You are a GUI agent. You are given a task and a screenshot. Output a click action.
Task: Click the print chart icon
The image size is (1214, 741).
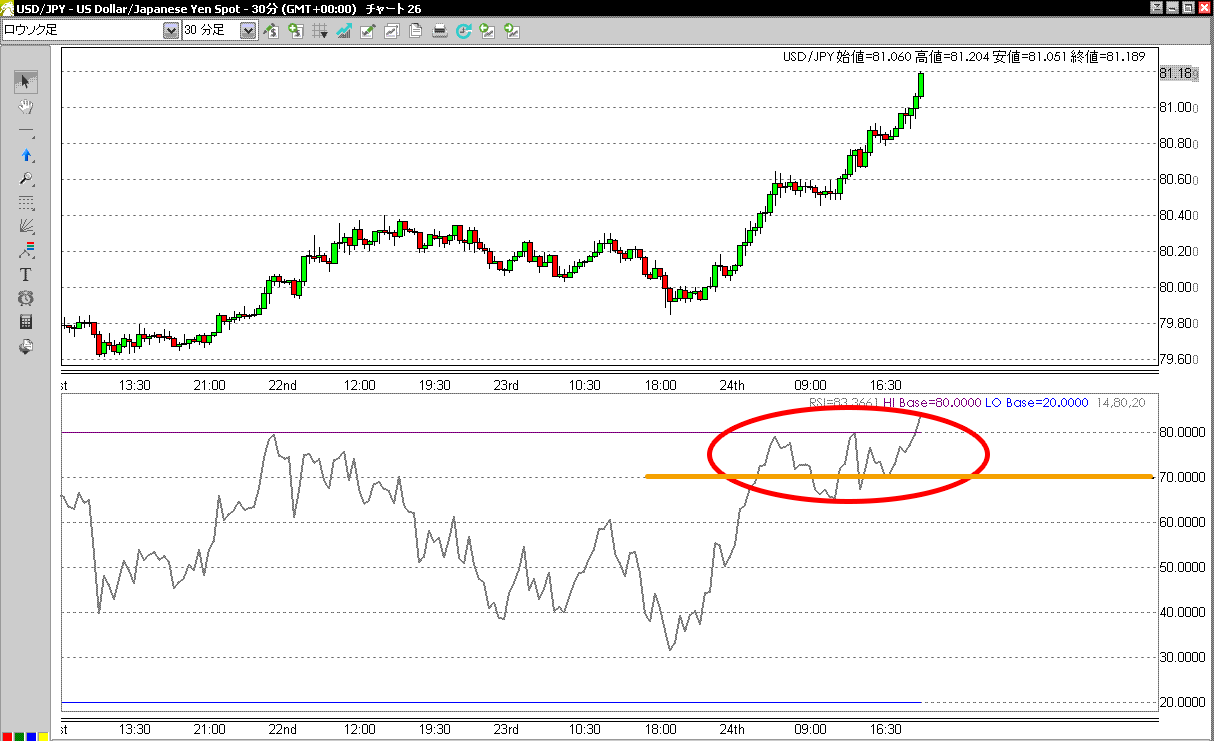pos(439,31)
